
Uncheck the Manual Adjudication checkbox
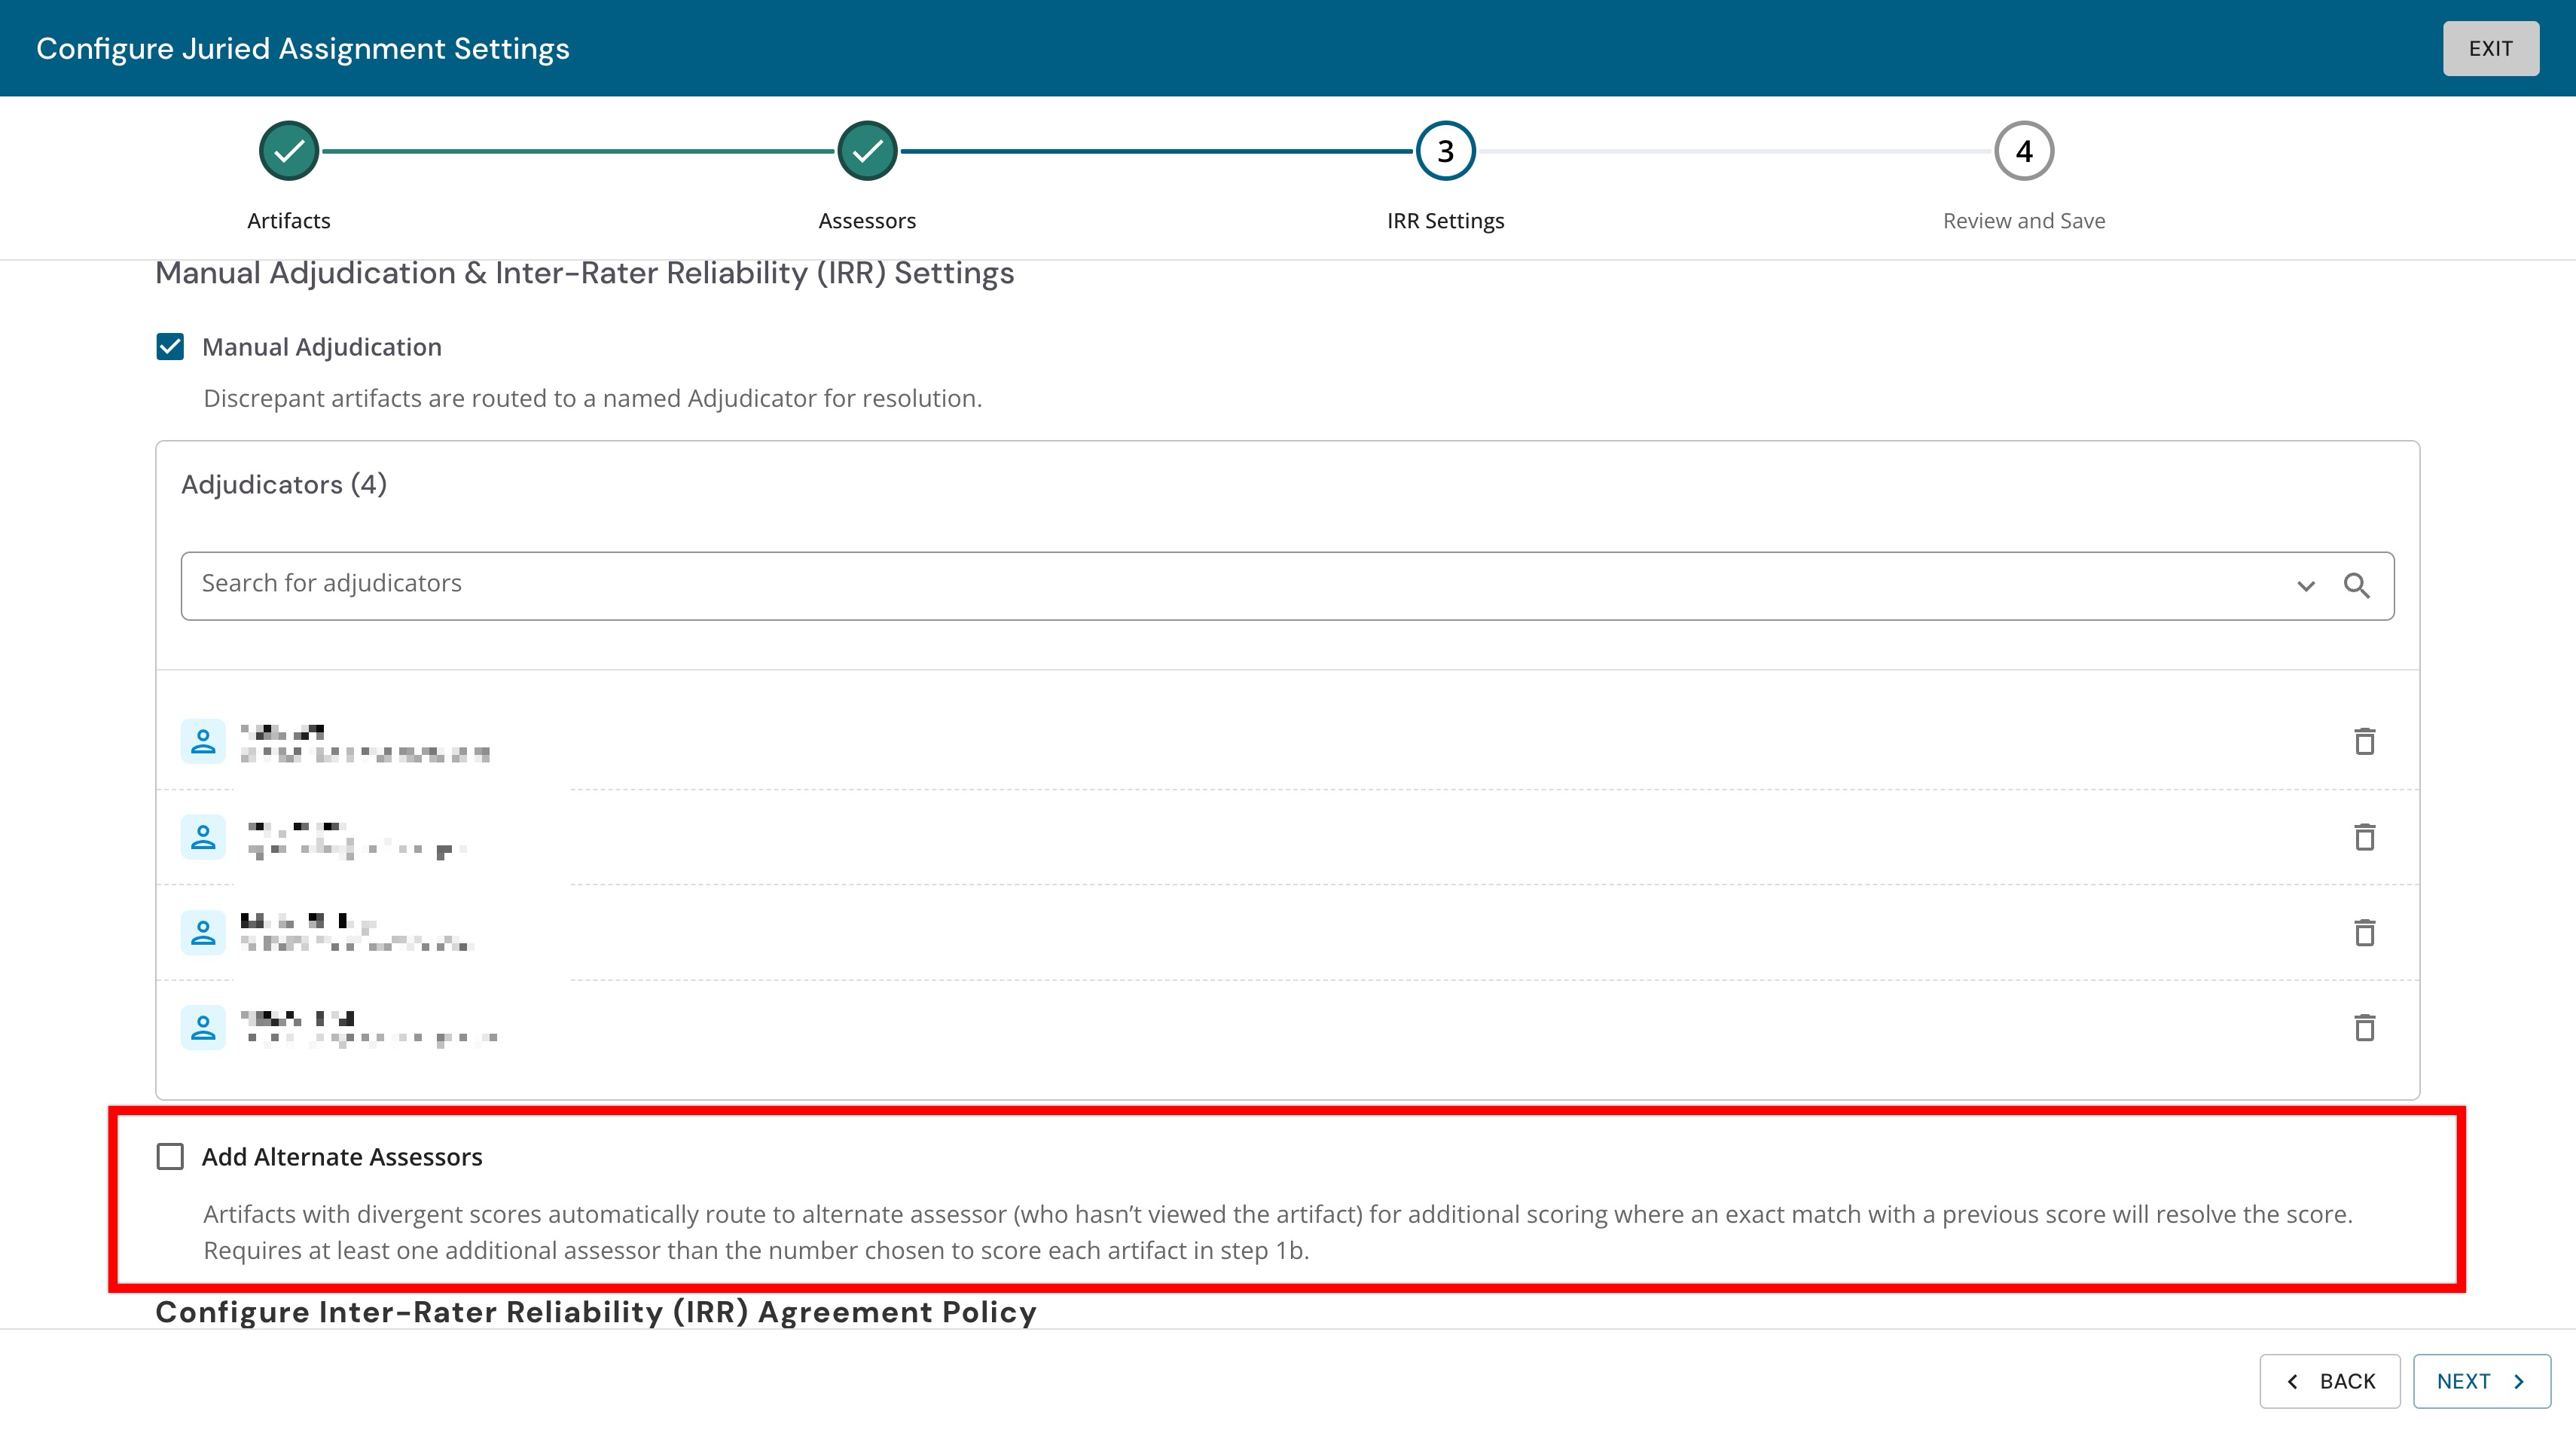[x=170, y=347]
